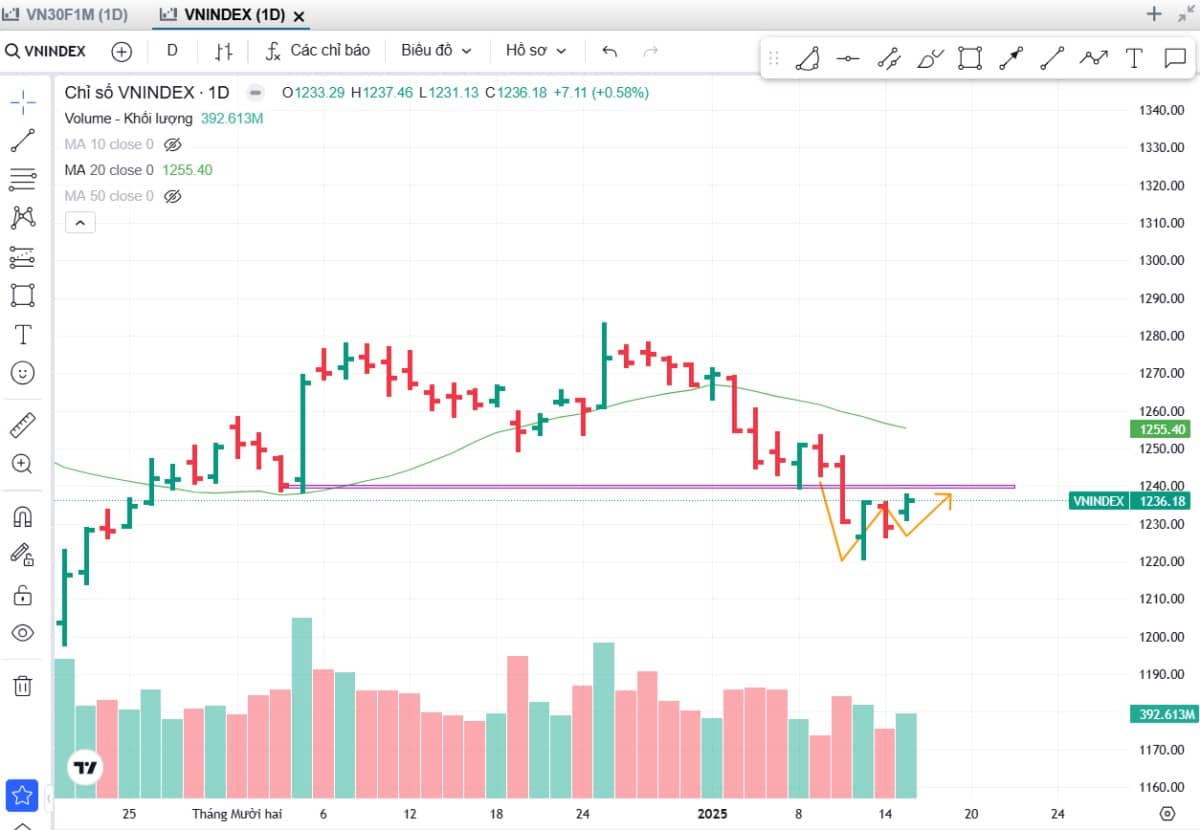Select the parallel channel tool in favorites
This screenshot has width=1200, height=830.
[x=888, y=59]
